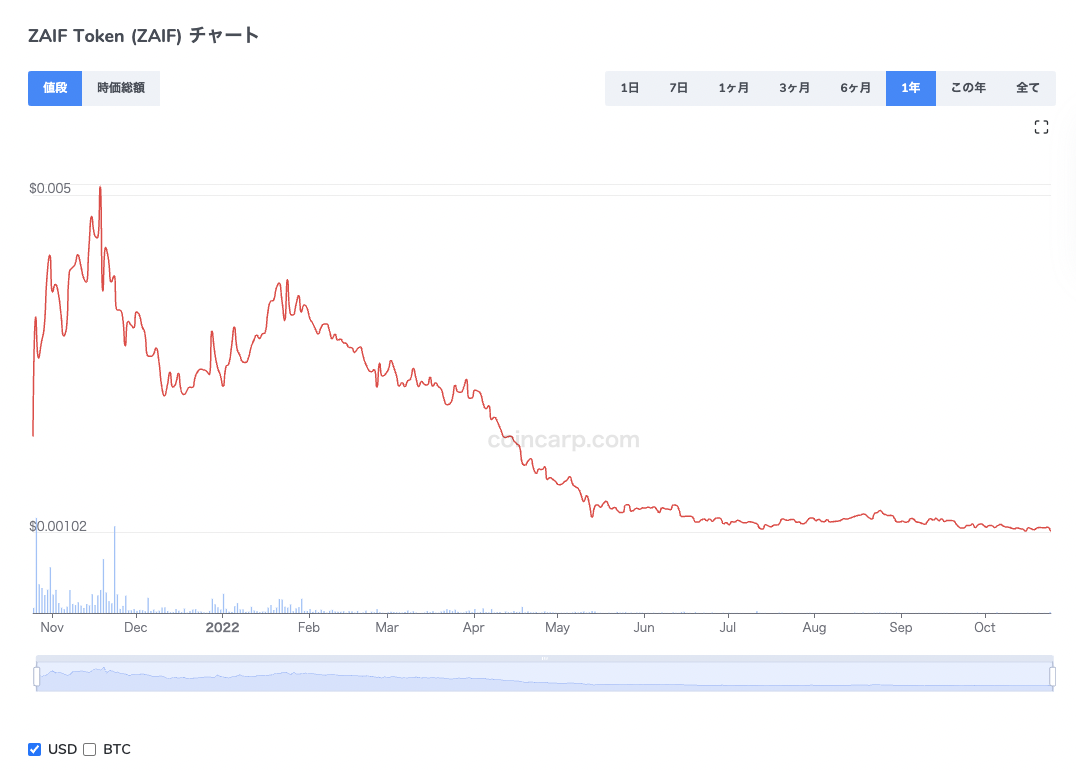The image size is (1076, 771).
Task: Click the fullscreen expand icon above the chart
Action: coord(1041,127)
